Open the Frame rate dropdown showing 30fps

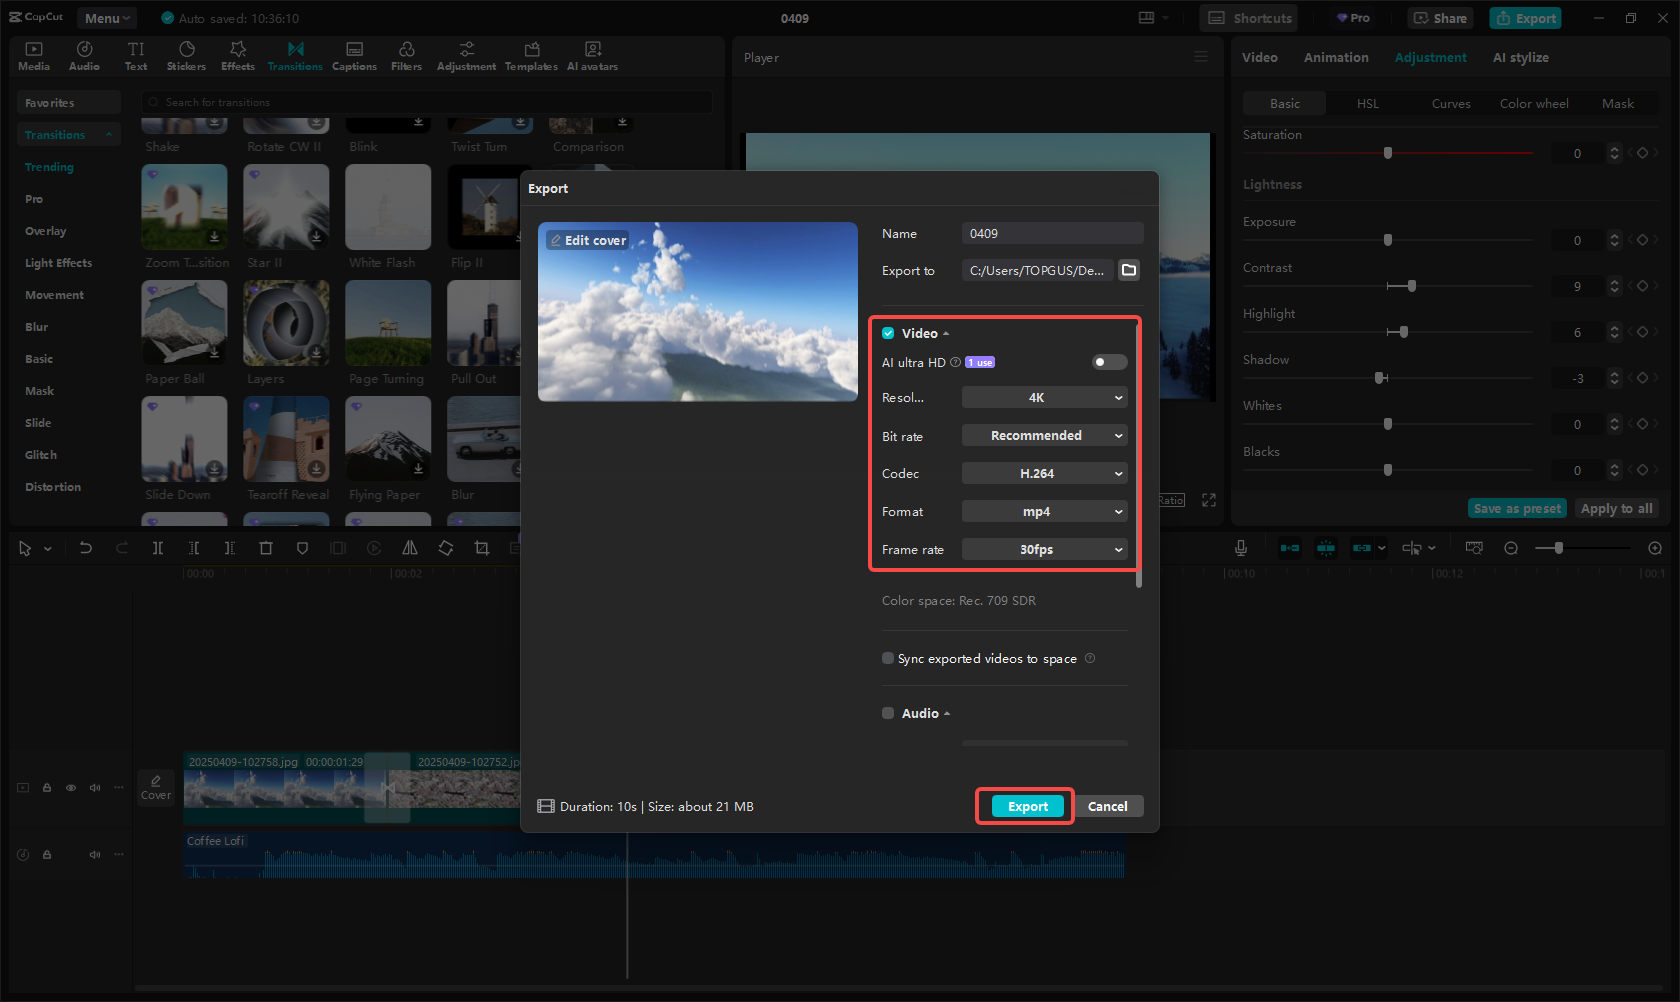[1044, 550]
